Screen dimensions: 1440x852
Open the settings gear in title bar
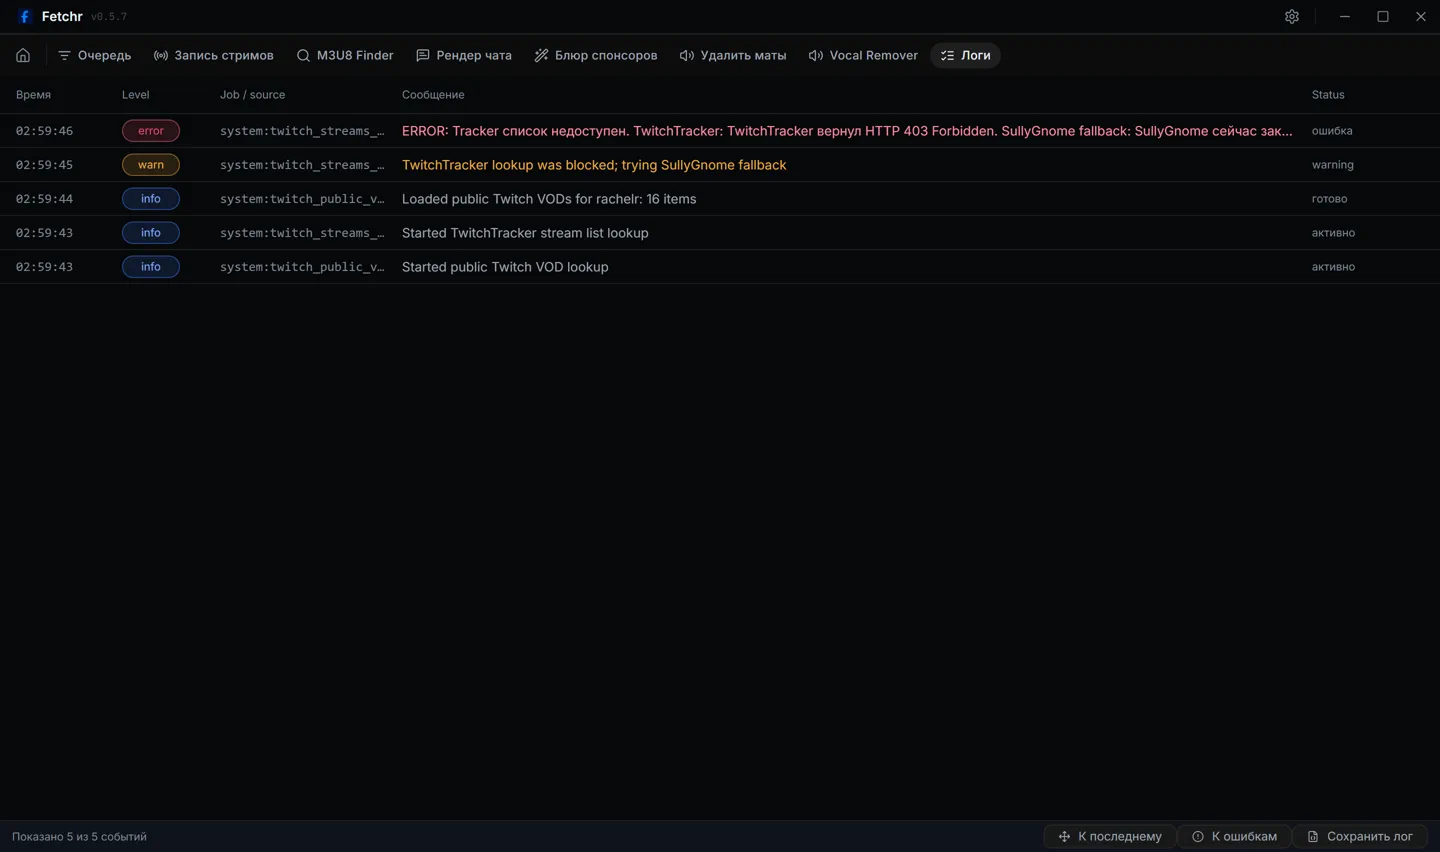(1292, 17)
